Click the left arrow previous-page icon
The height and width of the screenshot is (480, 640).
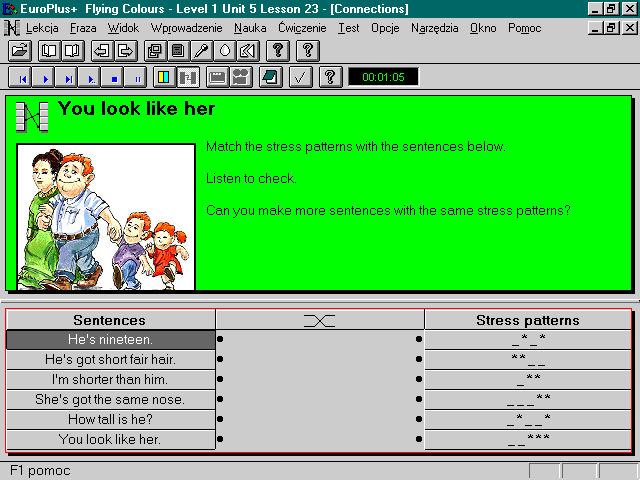[x=102, y=51]
